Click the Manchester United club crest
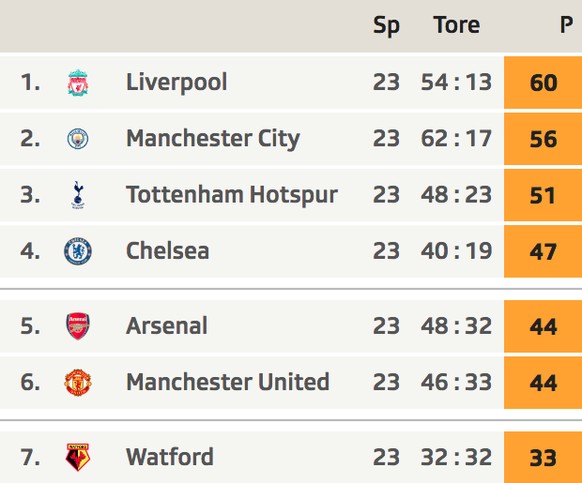 click(x=78, y=382)
